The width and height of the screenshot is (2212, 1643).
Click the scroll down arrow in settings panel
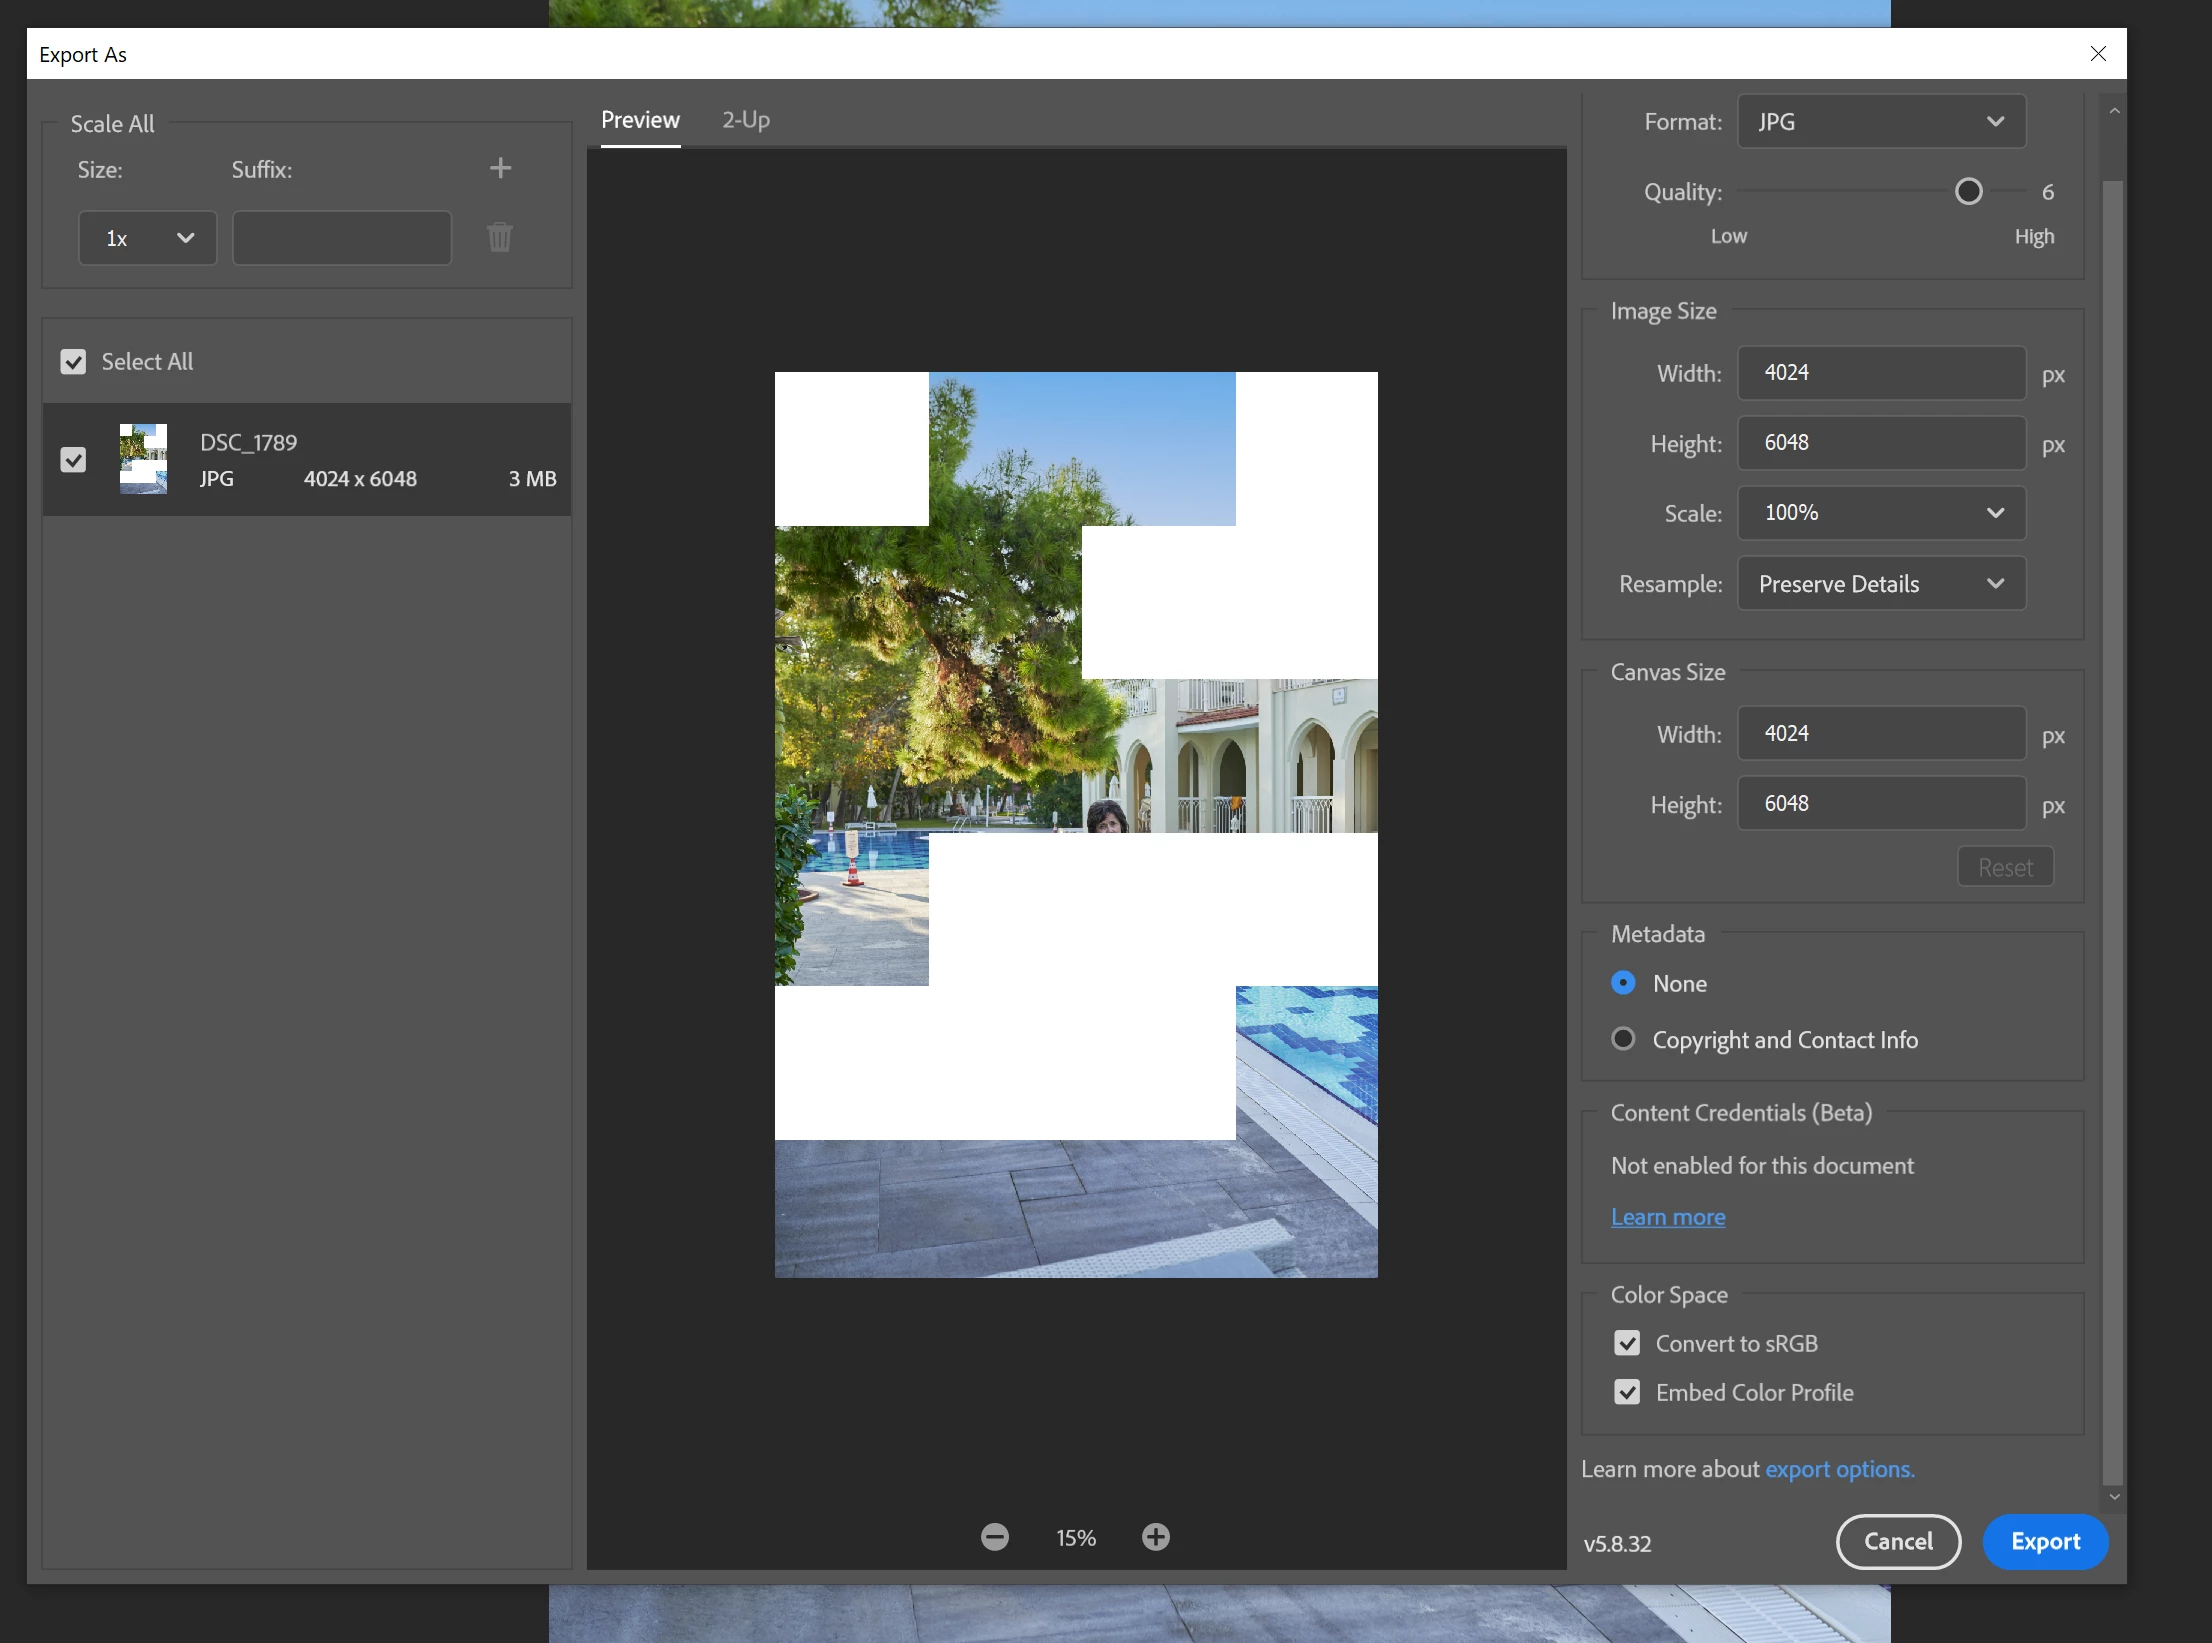click(x=2114, y=1497)
